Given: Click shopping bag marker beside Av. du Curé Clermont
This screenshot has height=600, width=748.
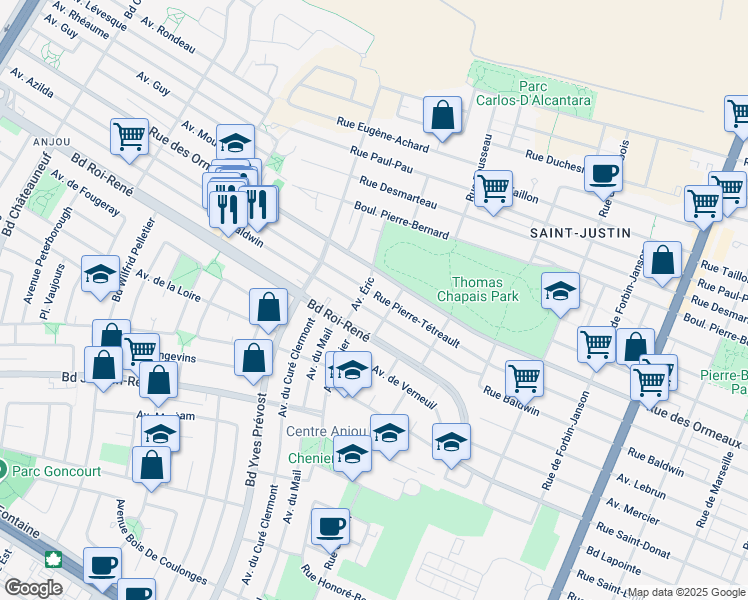Looking at the screenshot, I should [268, 308].
